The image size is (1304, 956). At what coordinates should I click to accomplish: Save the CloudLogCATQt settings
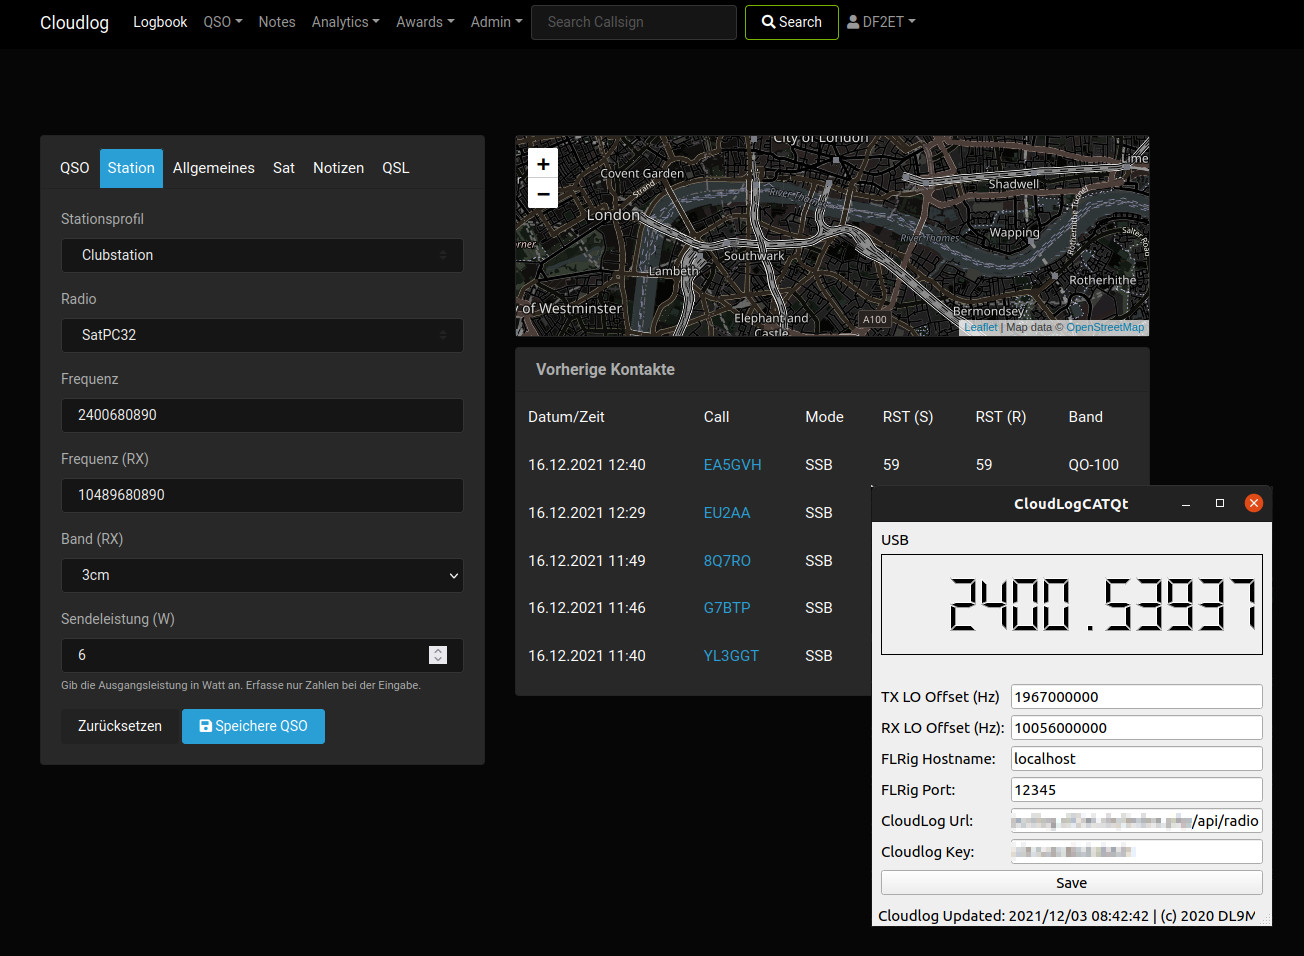(1071, 883)
